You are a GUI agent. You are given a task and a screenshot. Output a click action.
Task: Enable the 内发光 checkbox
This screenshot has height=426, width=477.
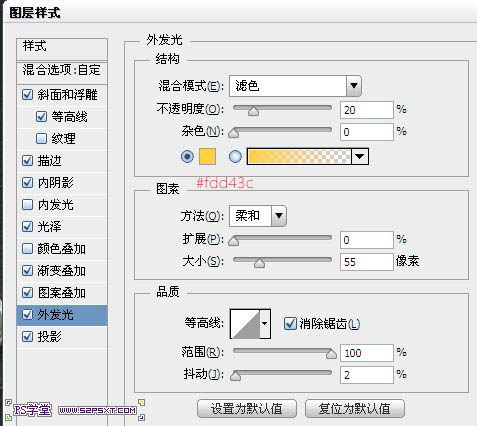pos(27,204)
